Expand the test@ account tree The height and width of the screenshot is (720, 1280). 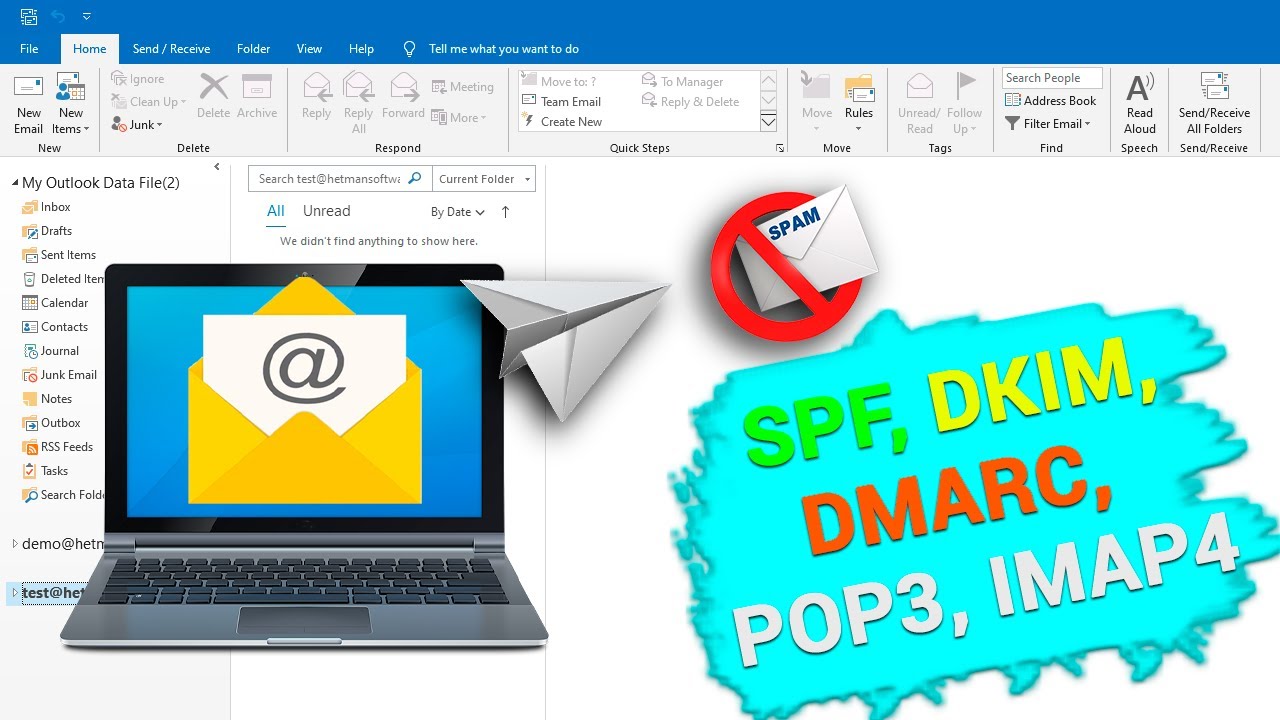click(14, 593)
